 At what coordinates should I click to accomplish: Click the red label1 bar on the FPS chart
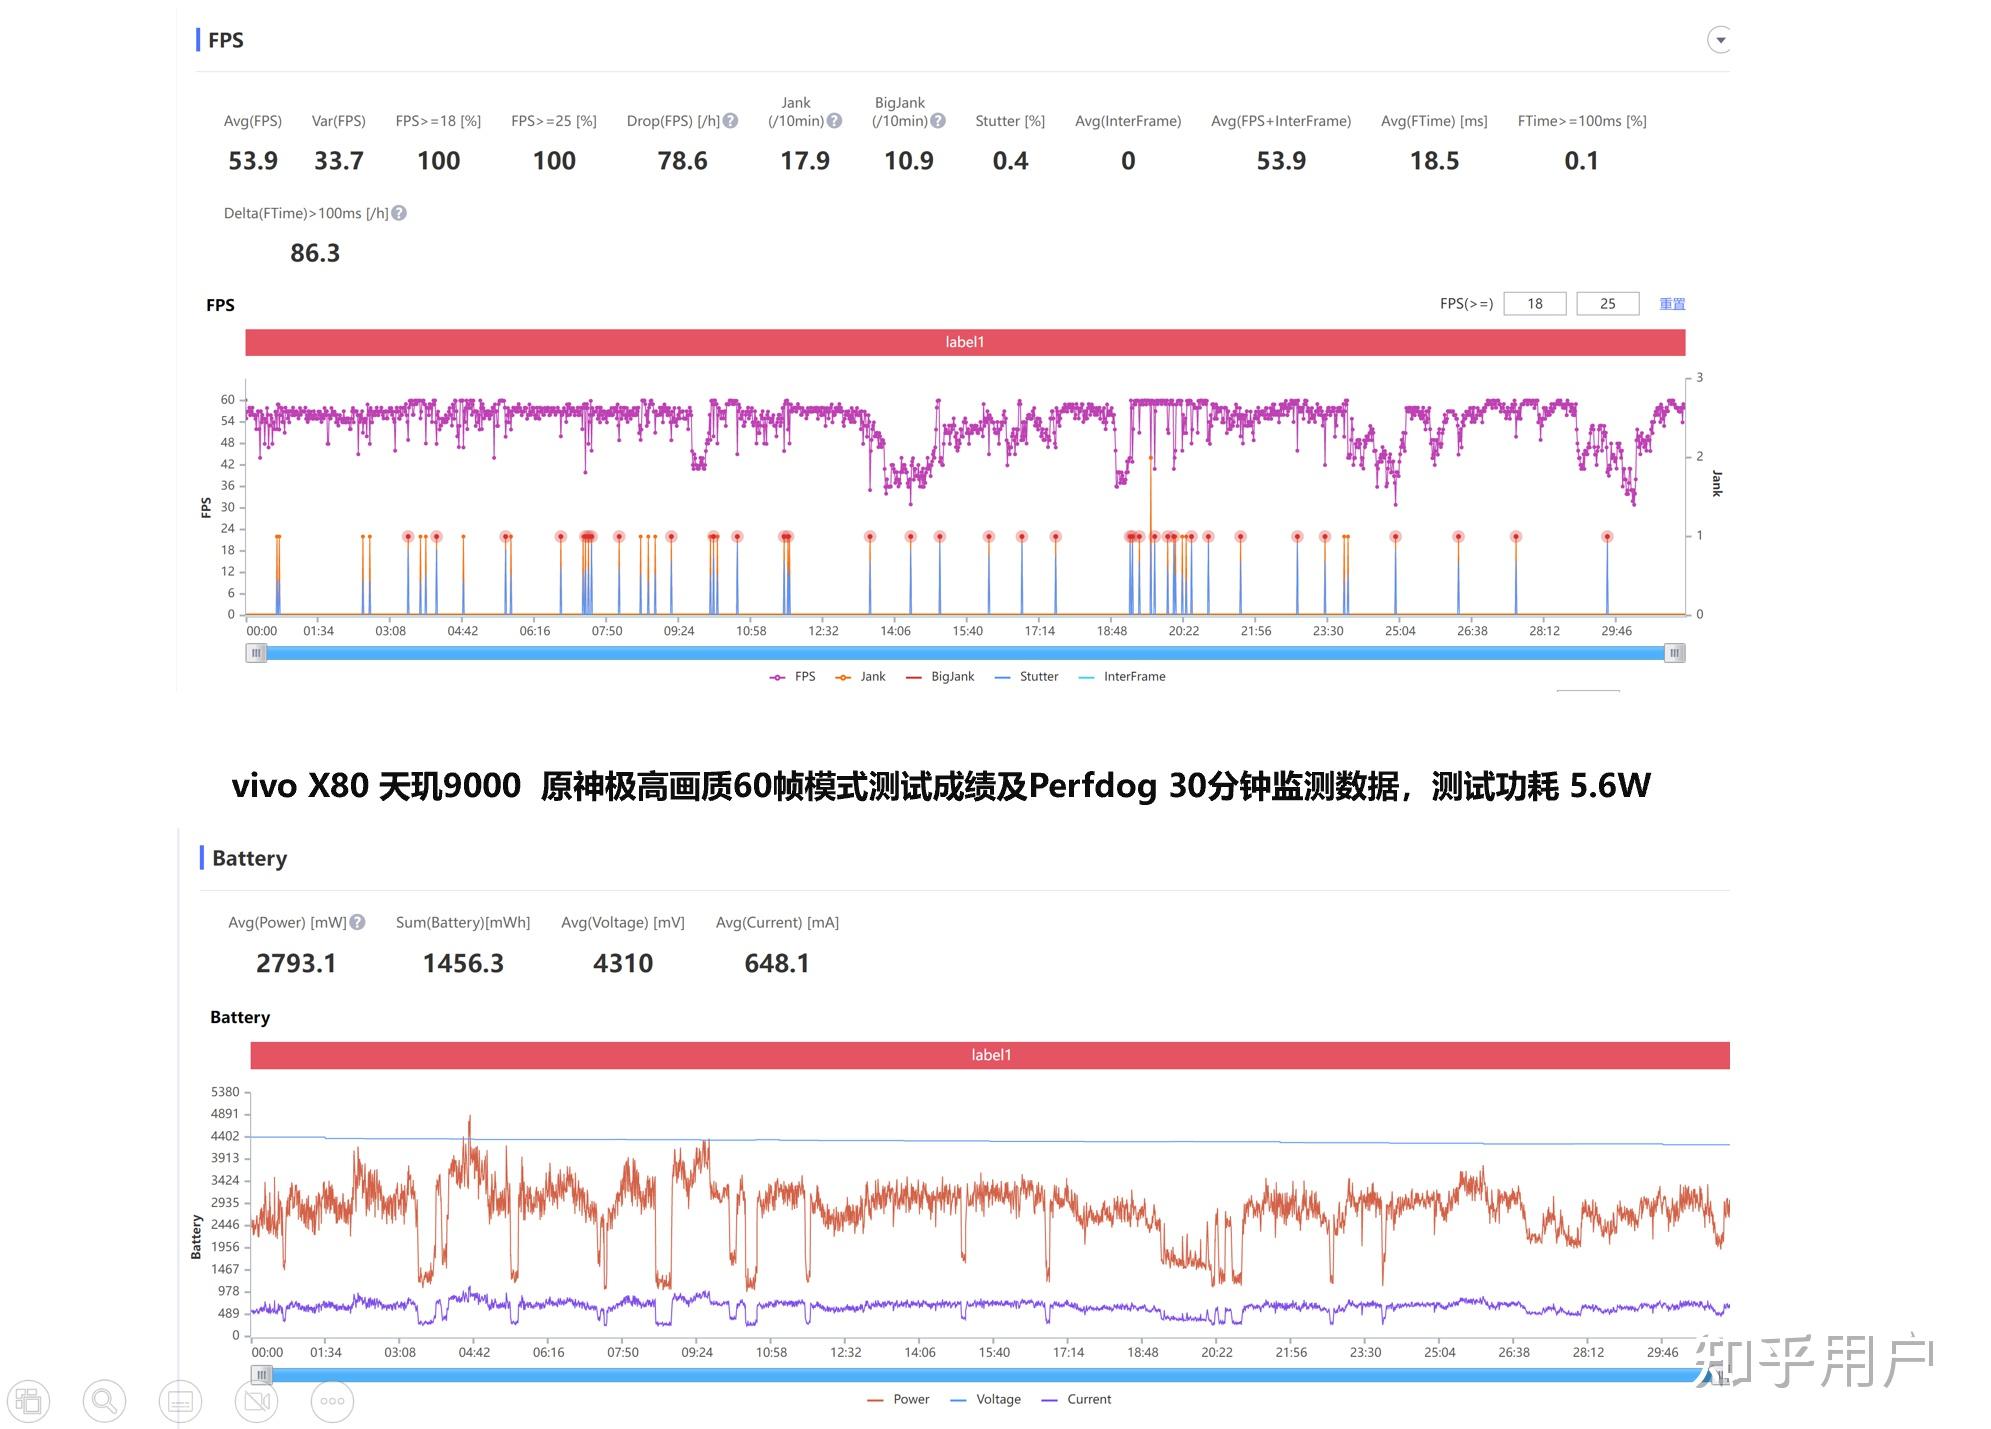tap(965, 342)
